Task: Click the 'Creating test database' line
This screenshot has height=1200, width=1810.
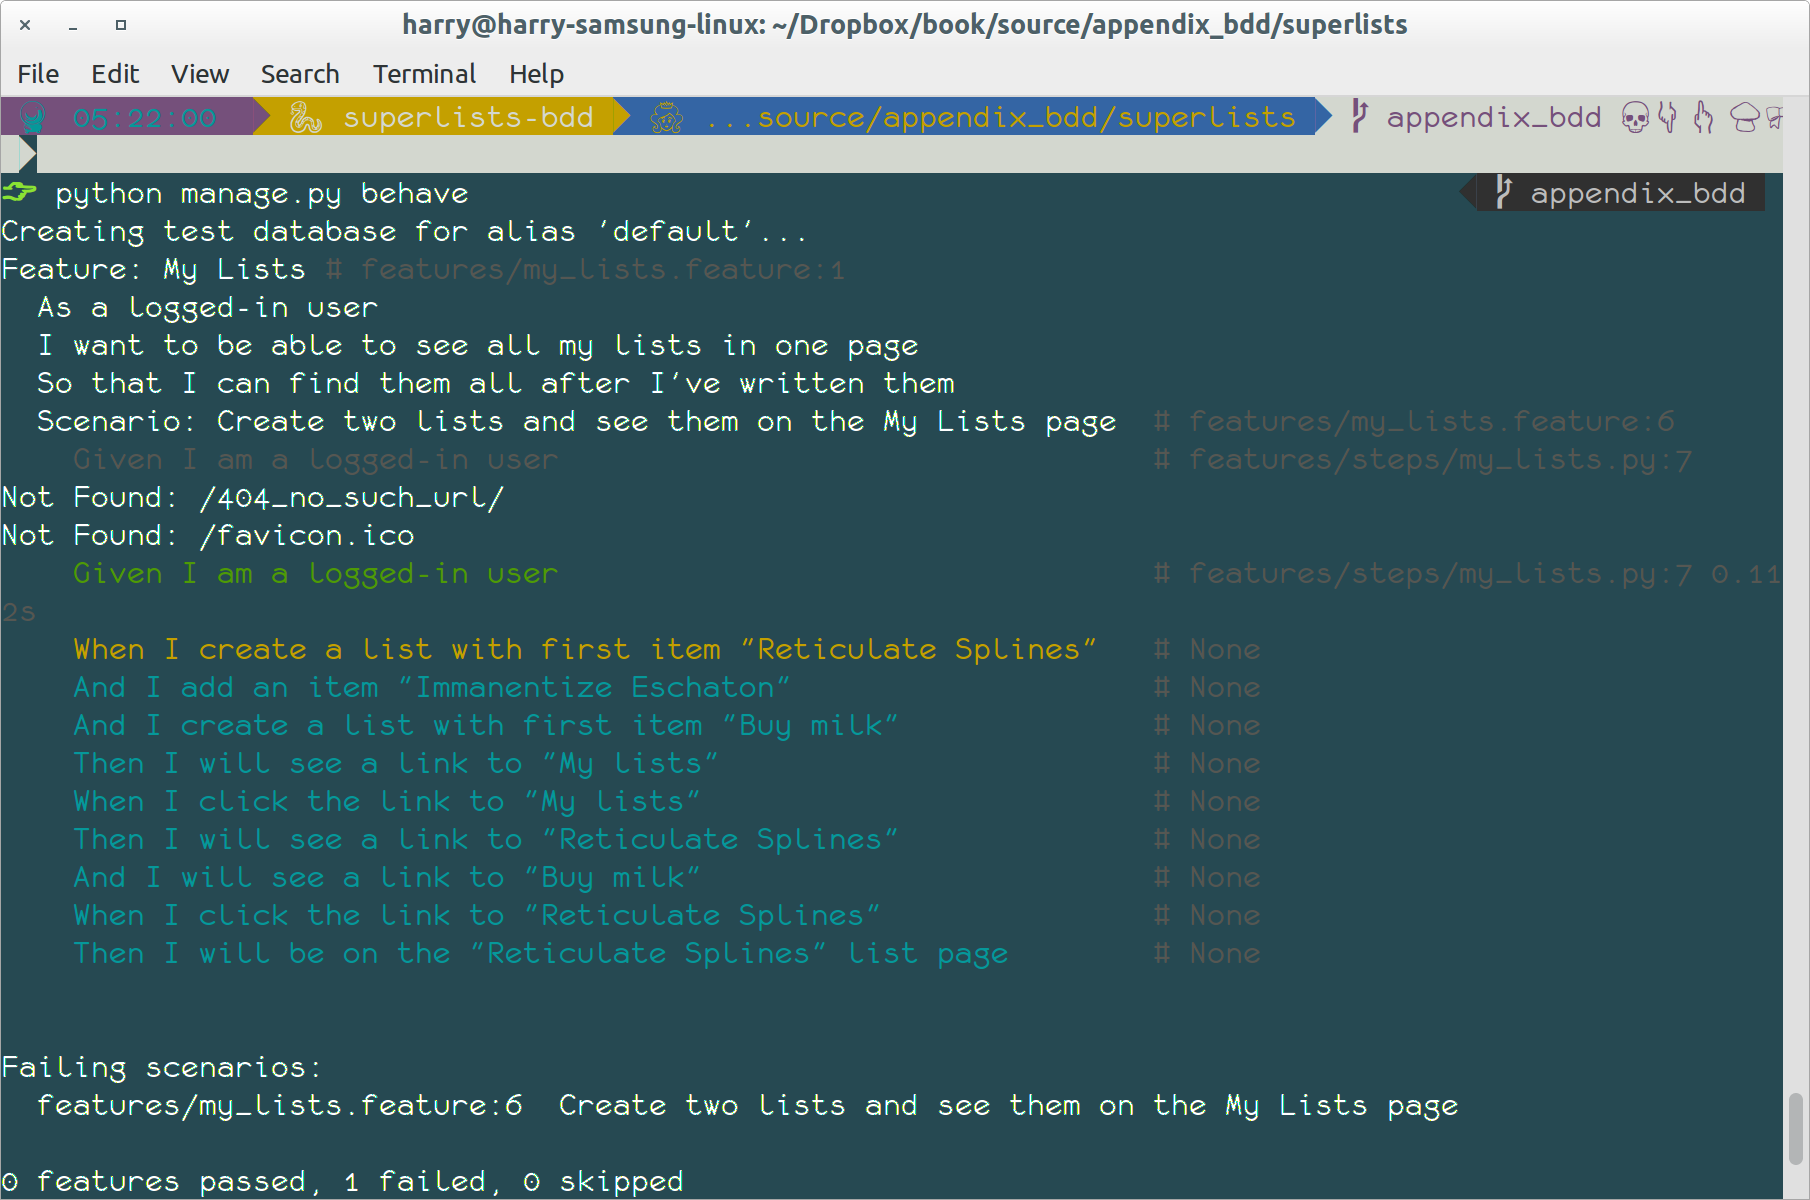Action: 404,232
